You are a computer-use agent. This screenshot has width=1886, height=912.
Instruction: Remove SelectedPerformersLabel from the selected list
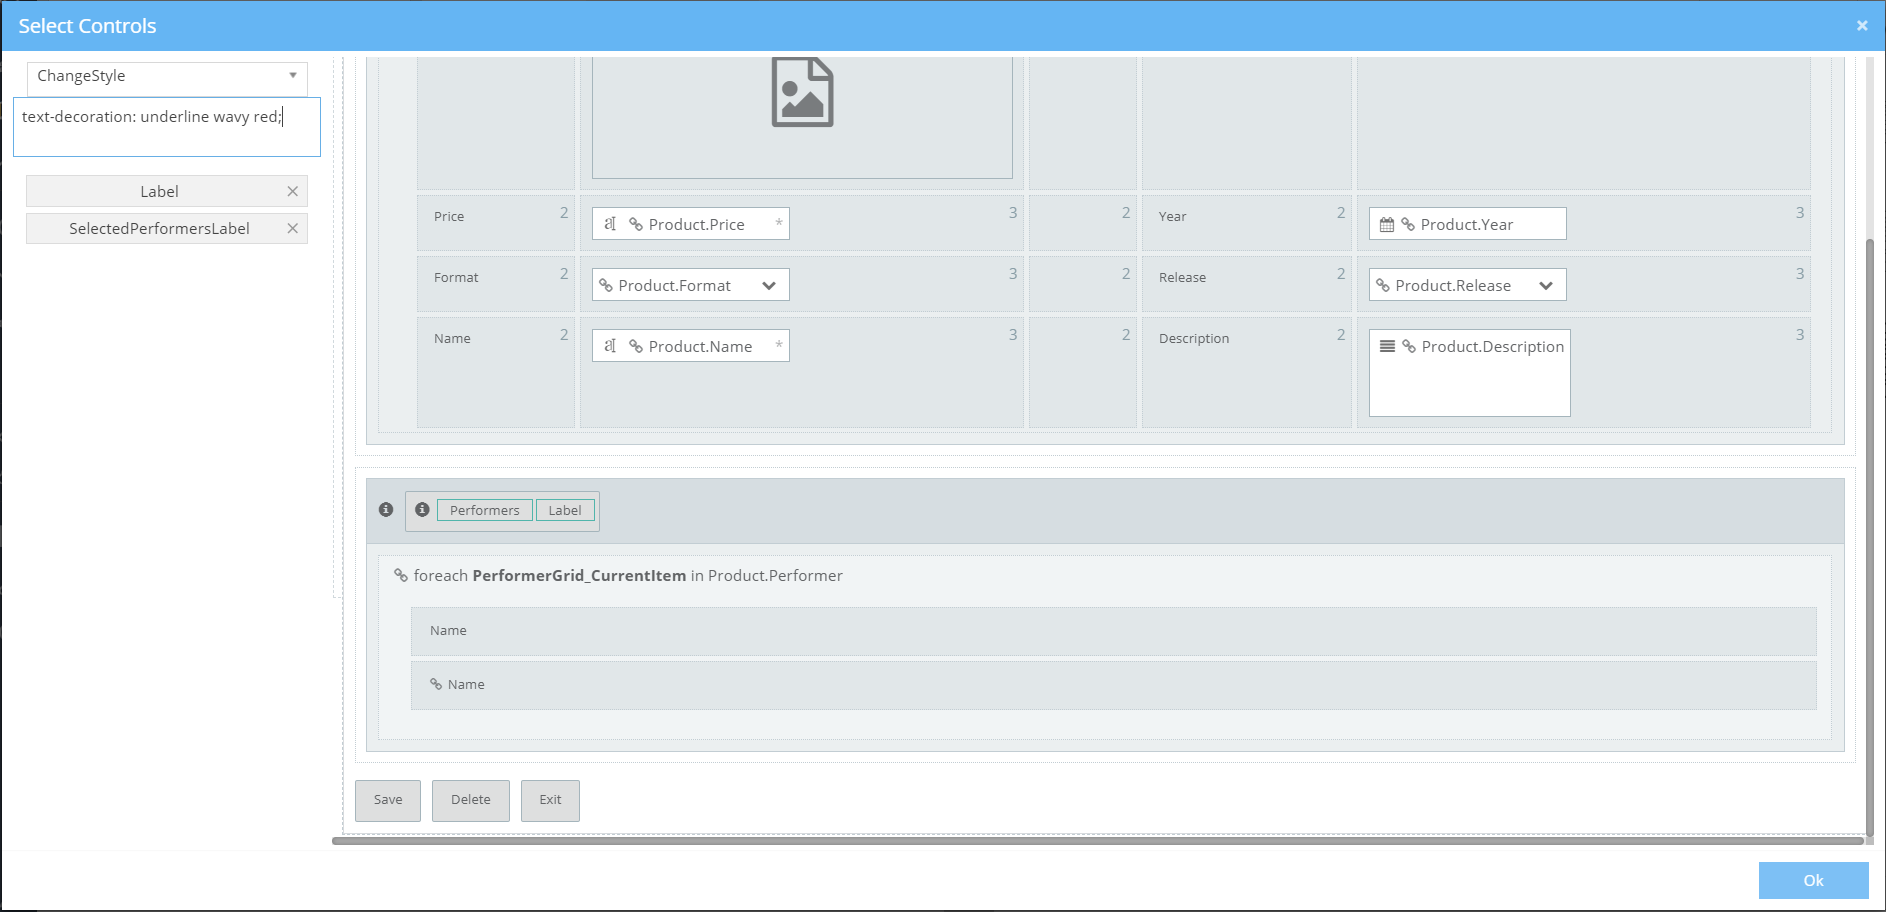pyautogui.click(x=293, y=229)
